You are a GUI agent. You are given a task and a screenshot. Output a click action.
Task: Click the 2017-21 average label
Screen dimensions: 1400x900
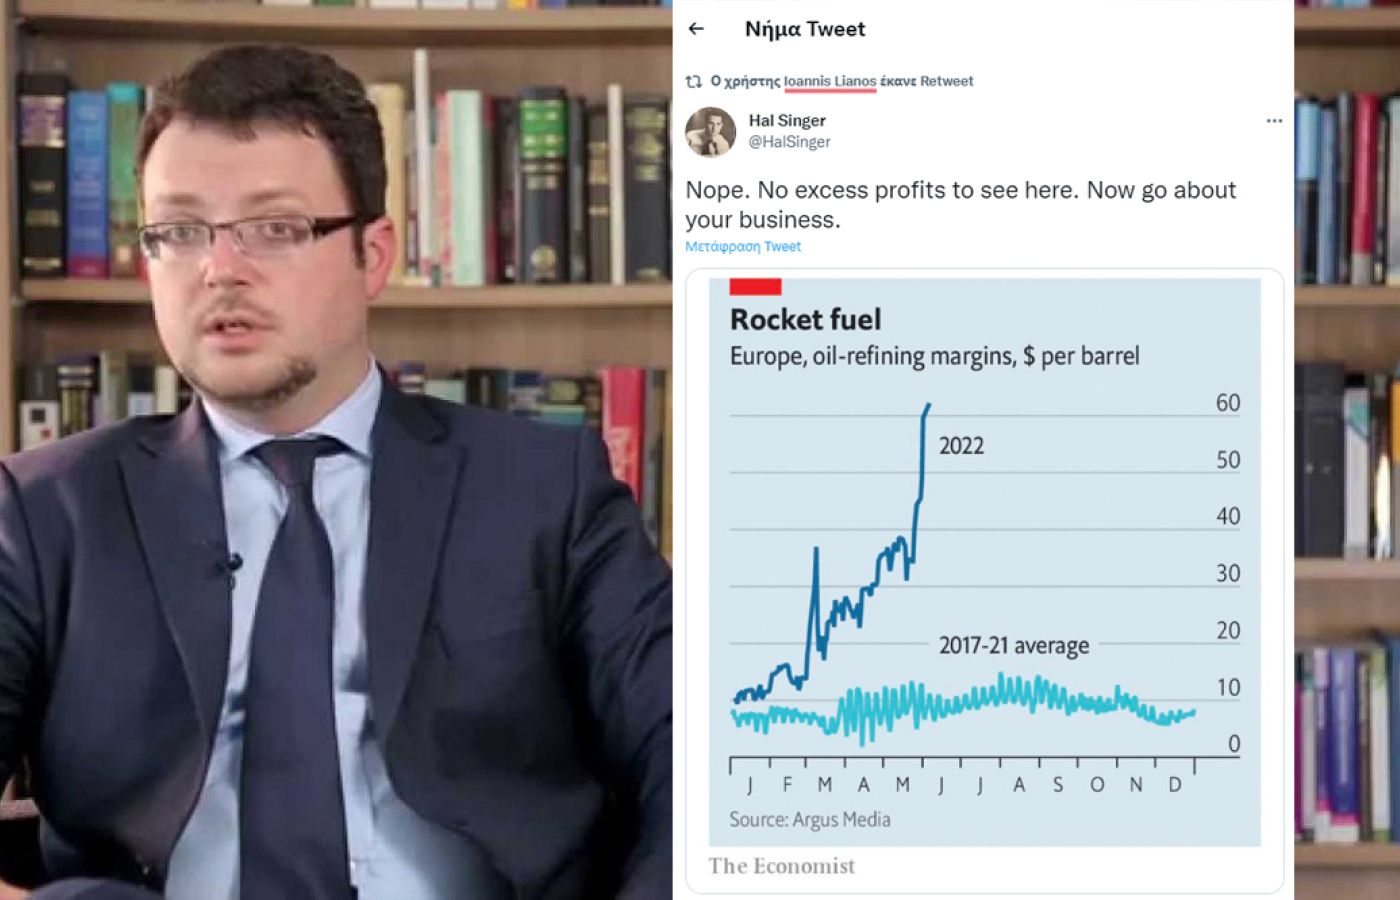coord(1014,646)
